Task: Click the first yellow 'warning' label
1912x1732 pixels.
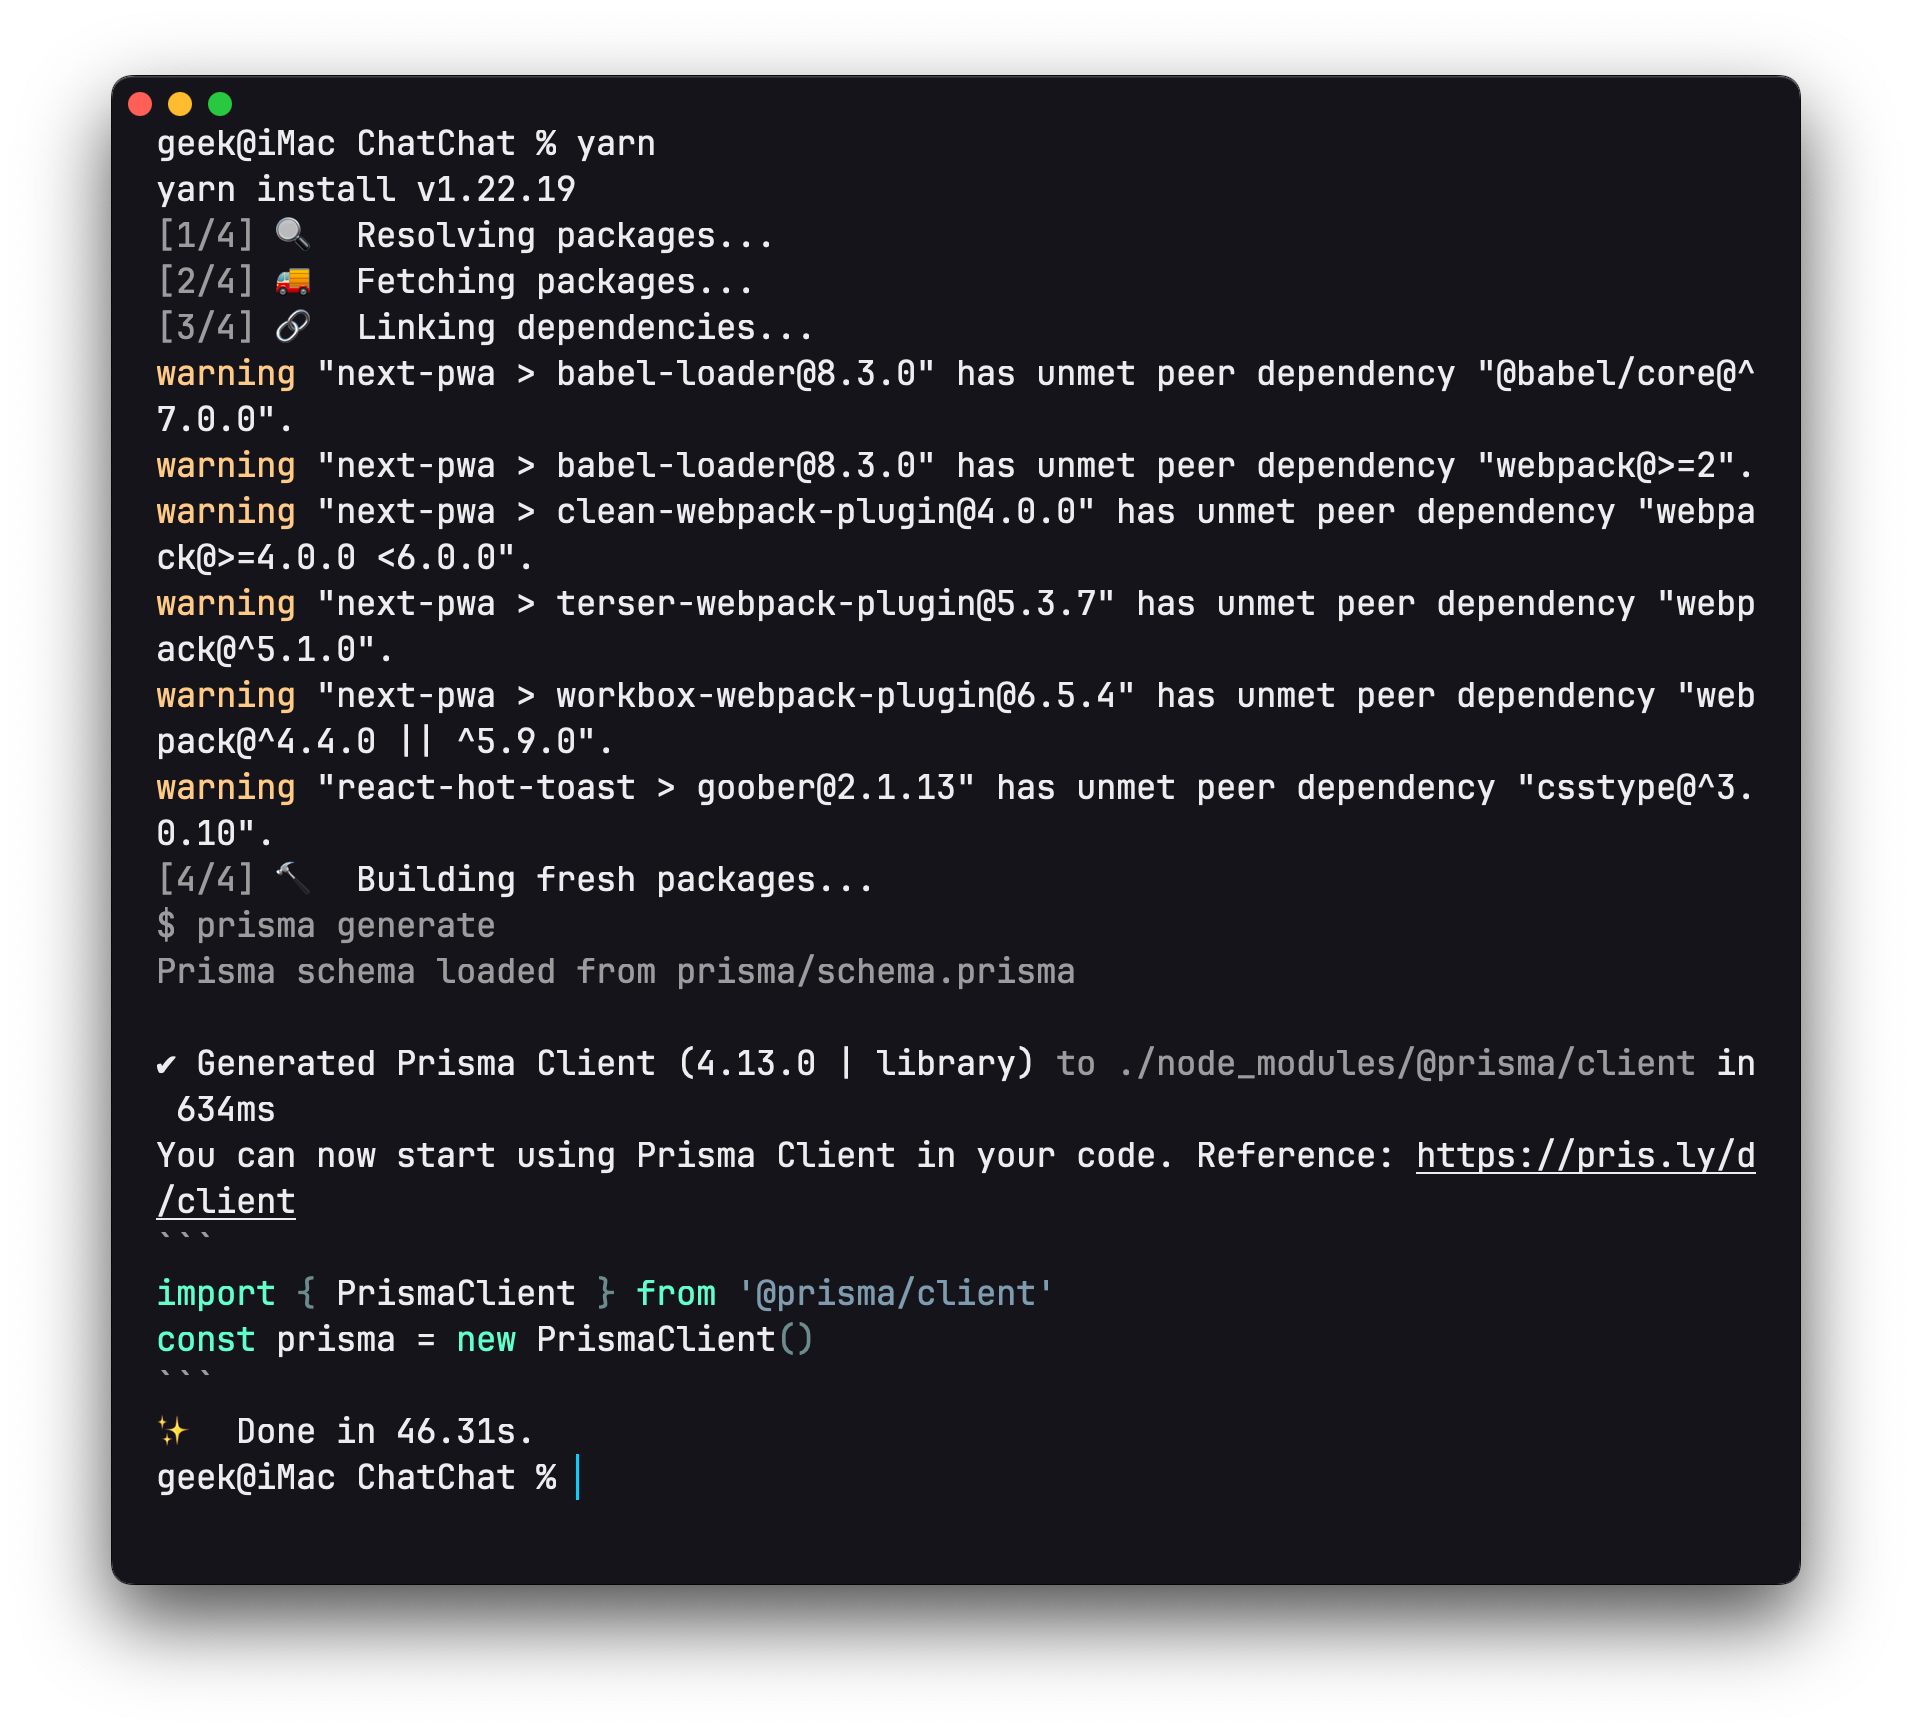Action: coord(226,374)
